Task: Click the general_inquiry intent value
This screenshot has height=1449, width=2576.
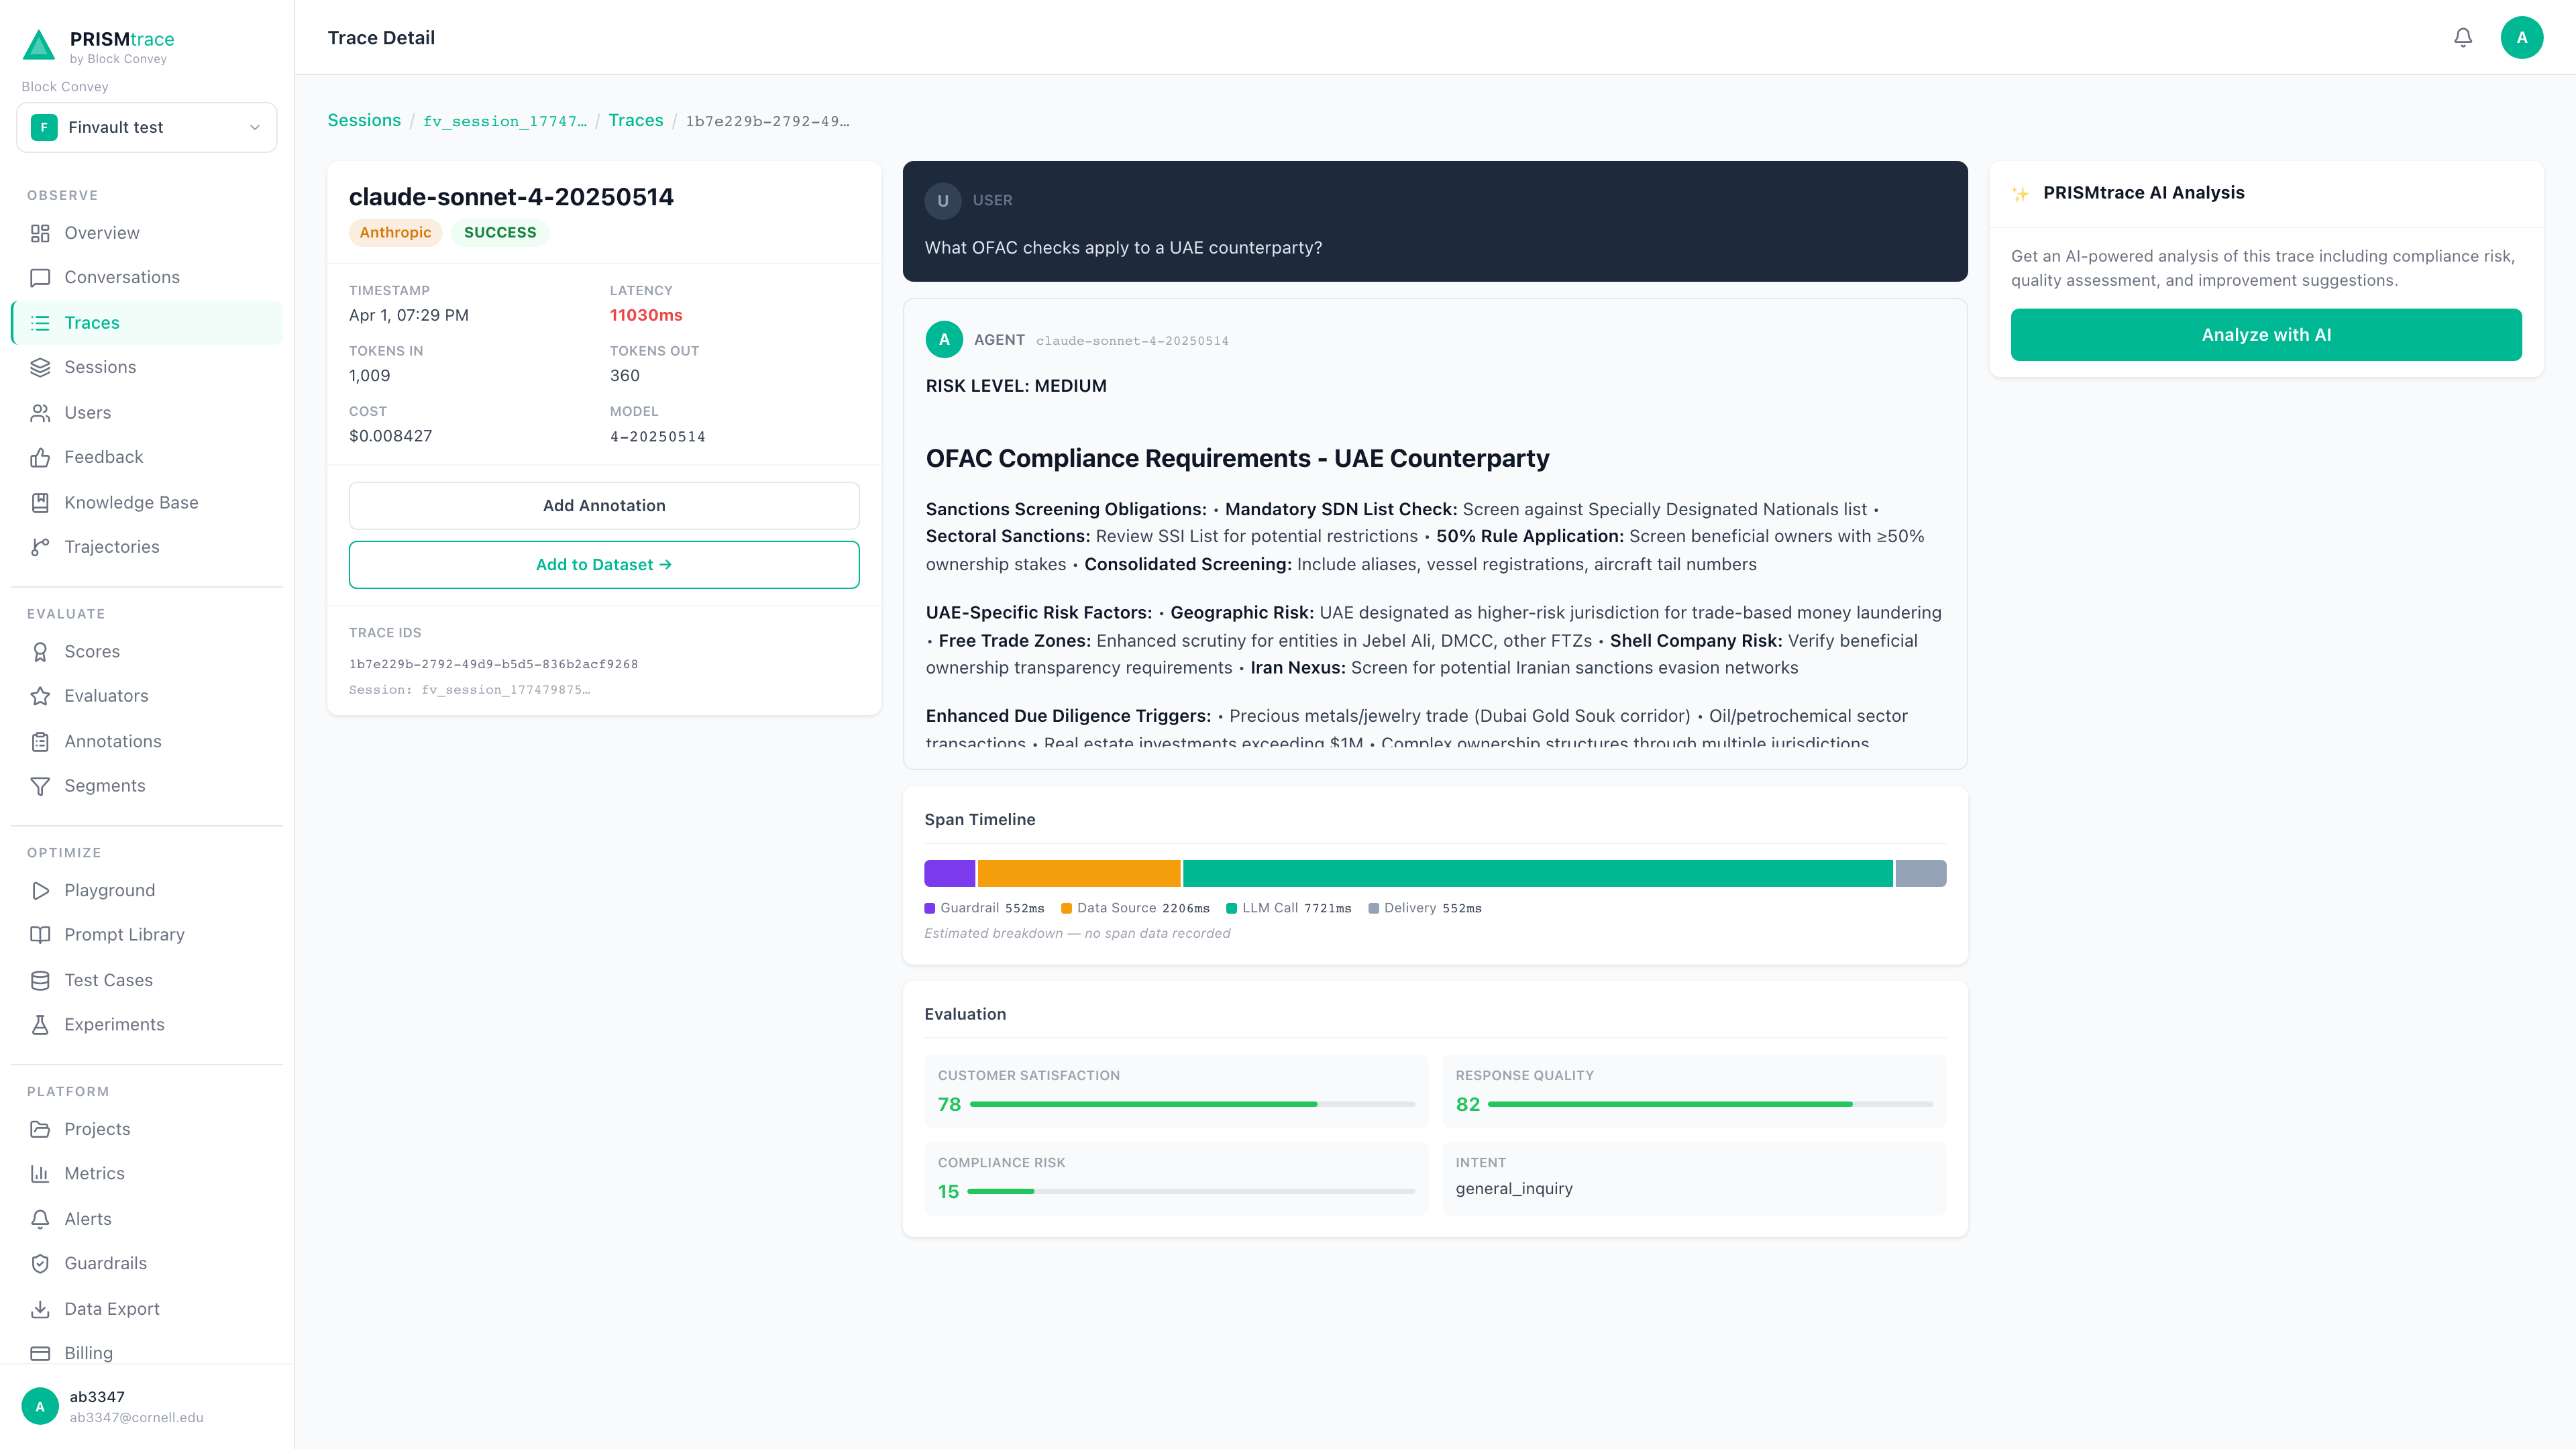Action: tap(1514, 1188)
